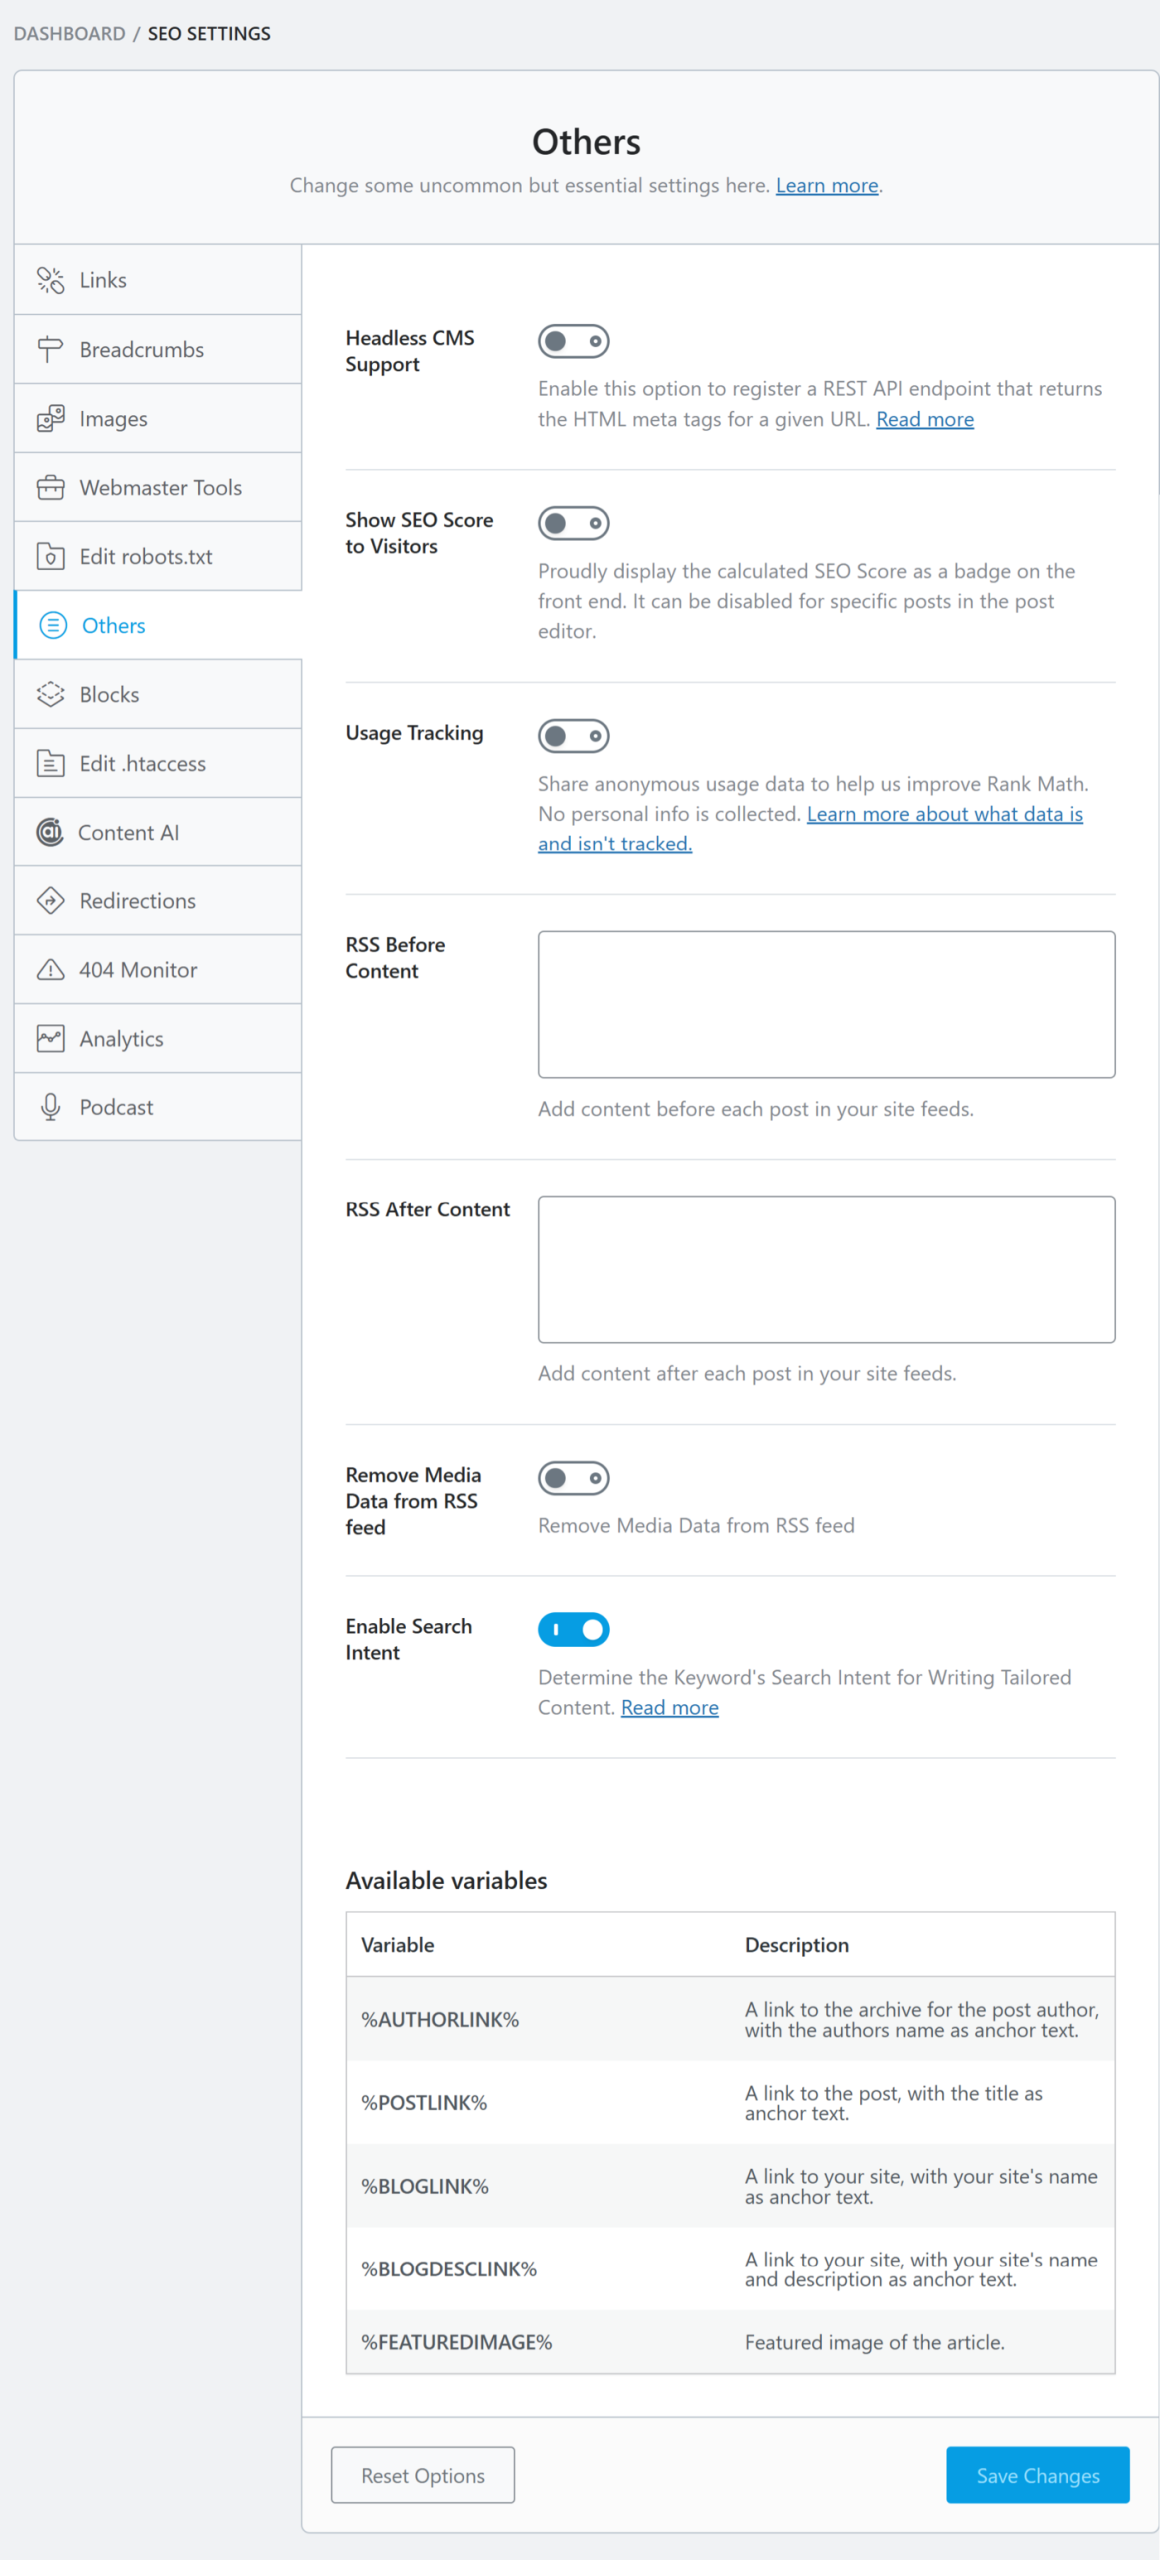Click the %AUTHORLINK% variable
This screenshot has height=2560, width=1160.
pyautogui.click(x=440, y=2020)
